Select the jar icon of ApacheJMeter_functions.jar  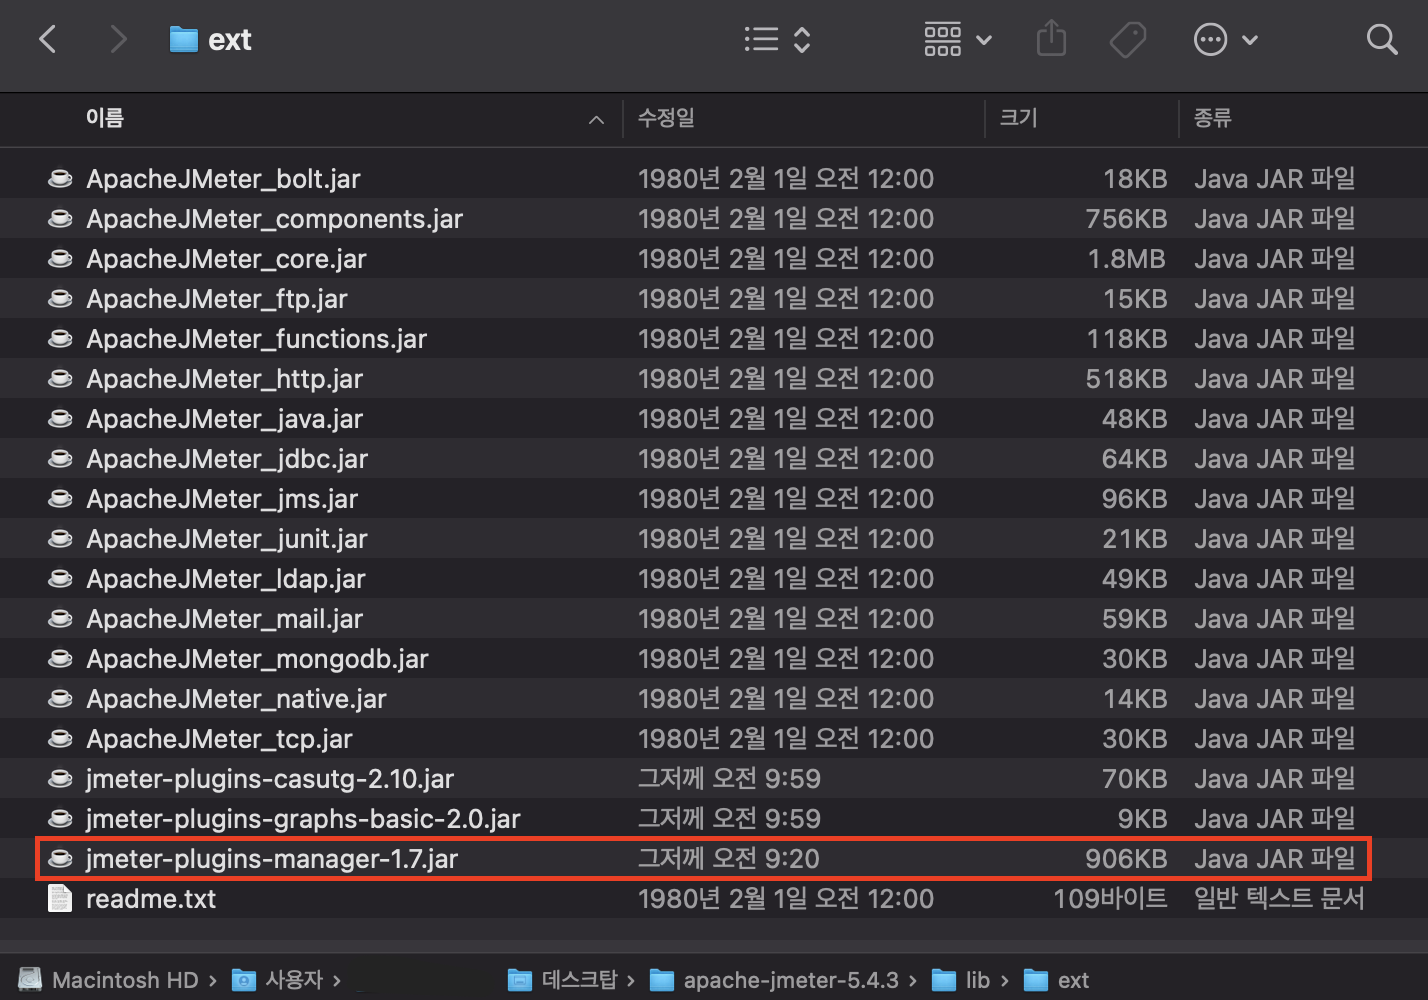coord(60,339)
